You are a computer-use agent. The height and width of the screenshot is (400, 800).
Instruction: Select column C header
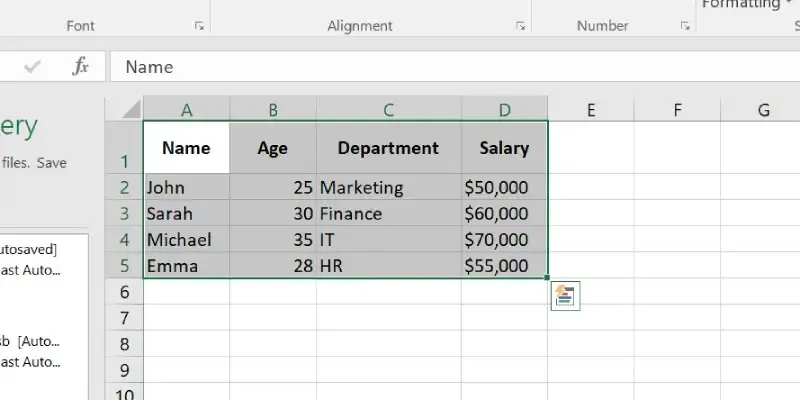pyautogui.click(x=388, y=109)
